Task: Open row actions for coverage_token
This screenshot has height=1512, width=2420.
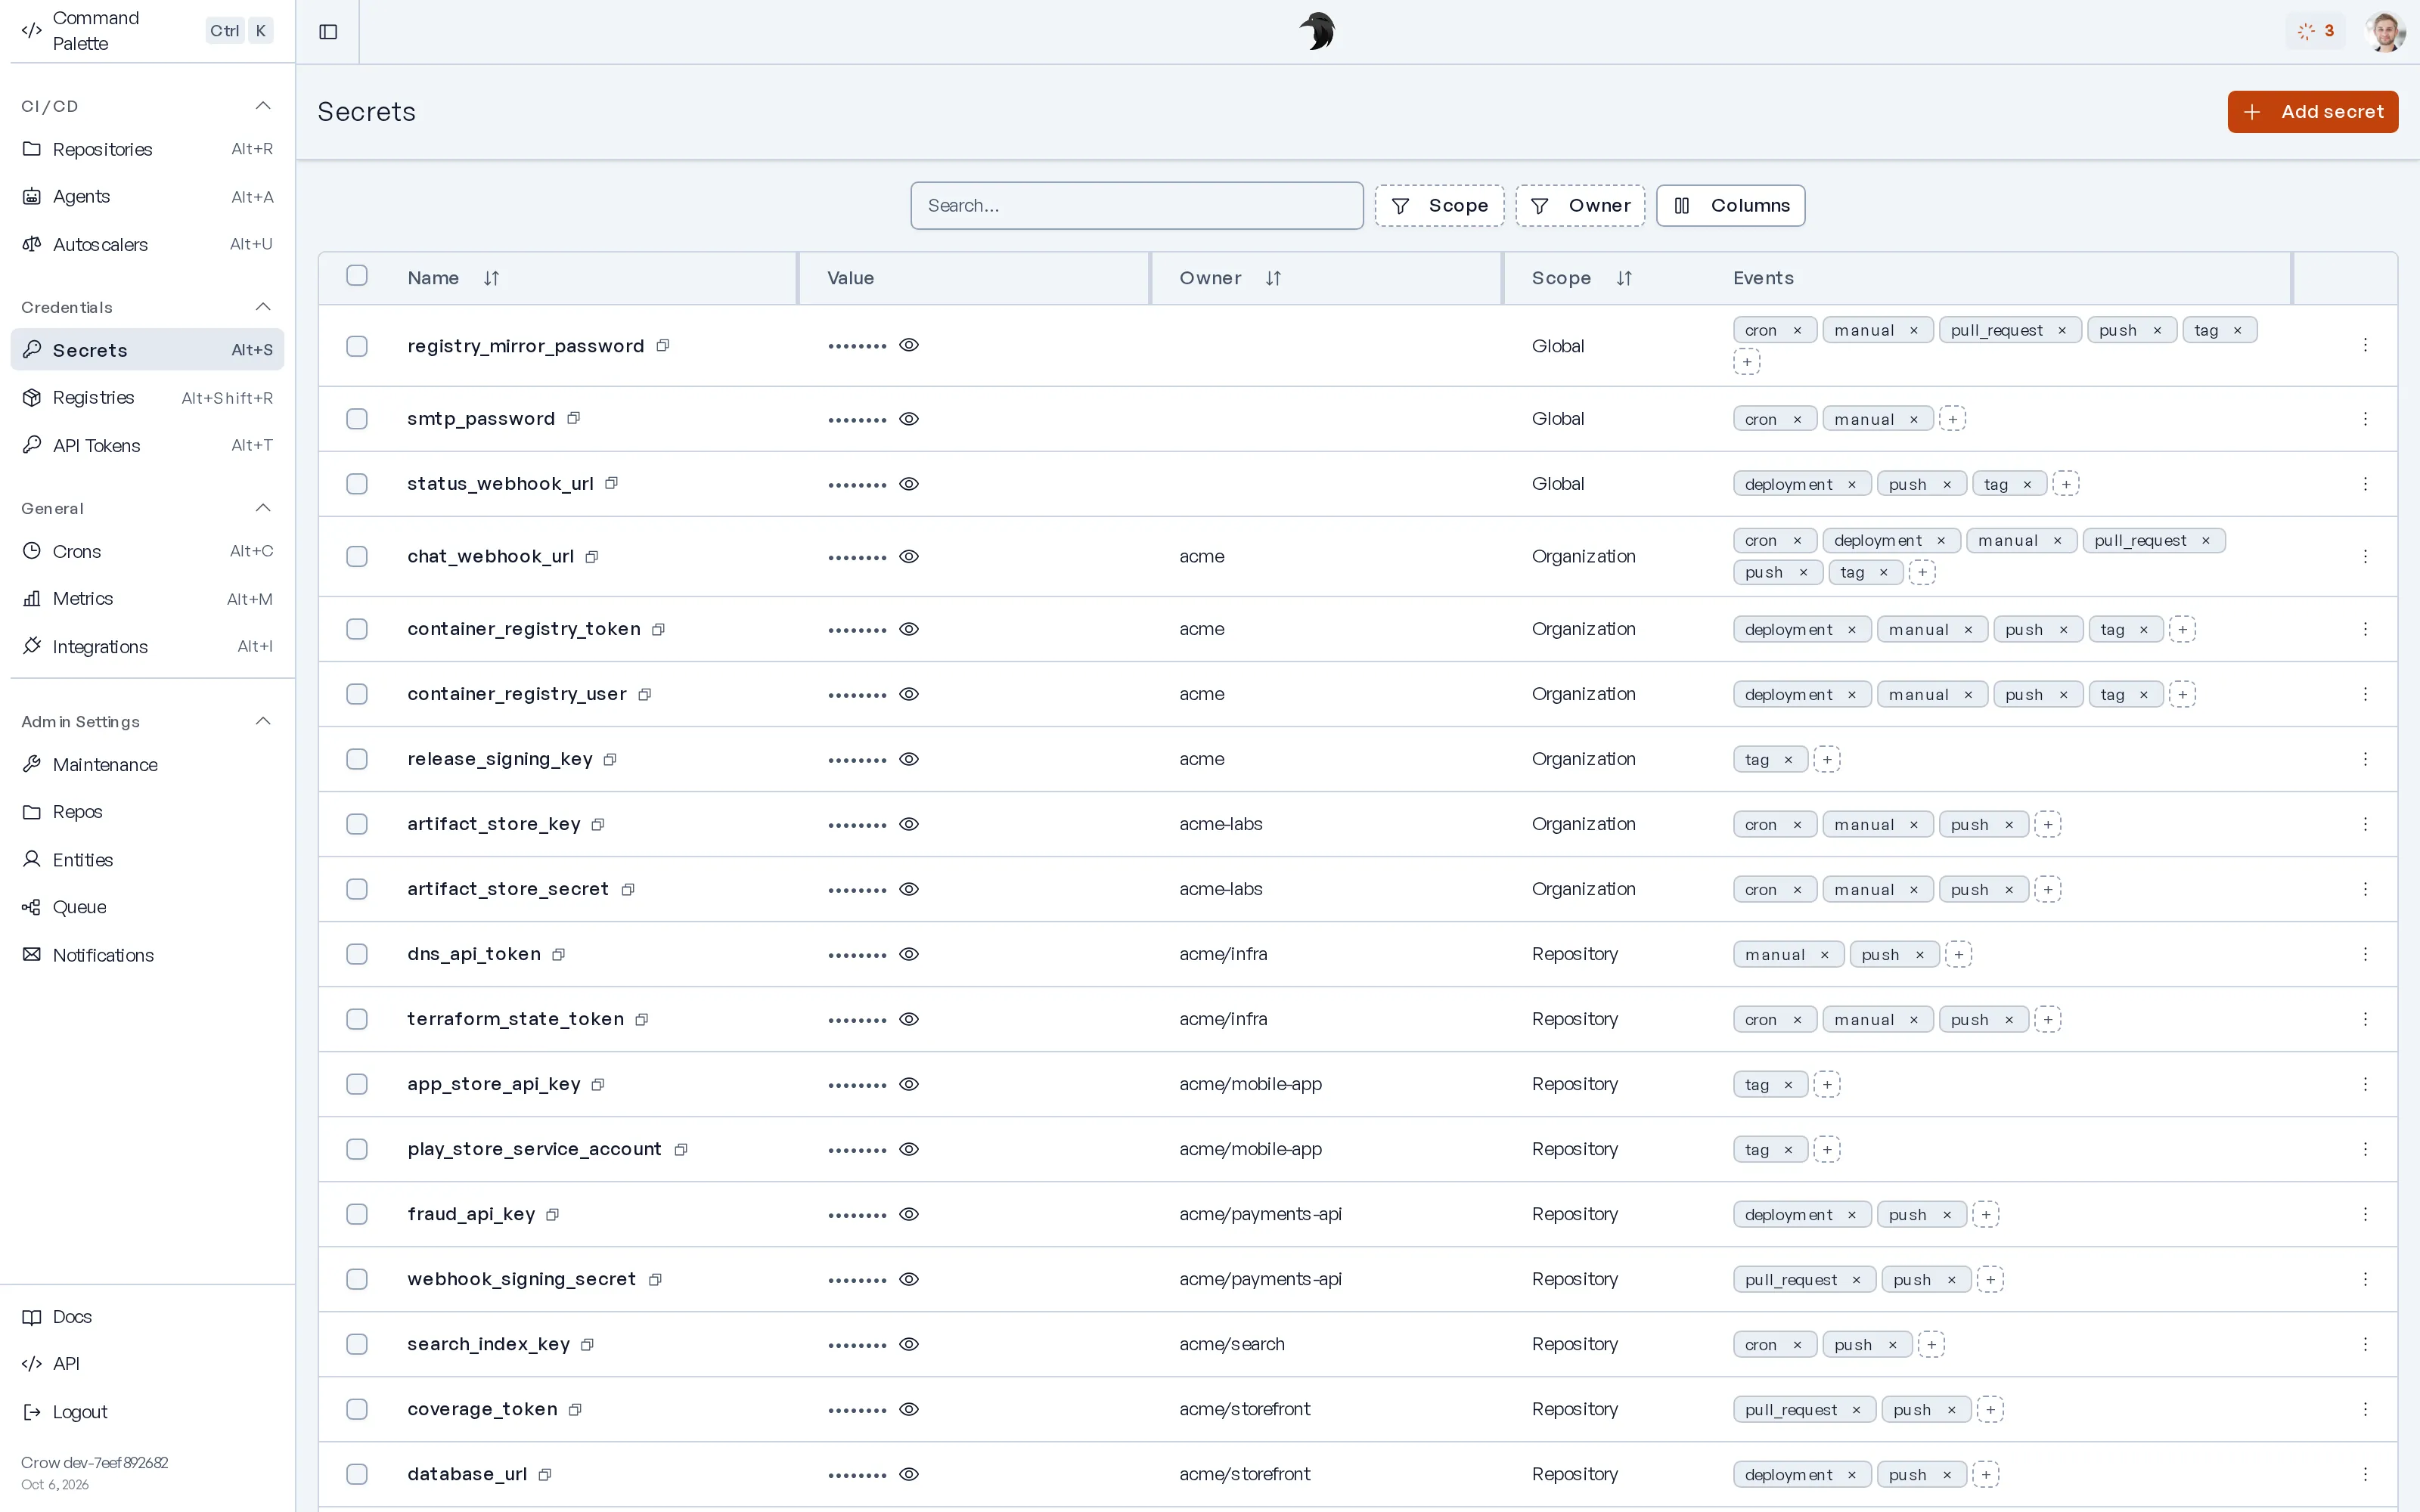Action: tap(2365, 1409)
